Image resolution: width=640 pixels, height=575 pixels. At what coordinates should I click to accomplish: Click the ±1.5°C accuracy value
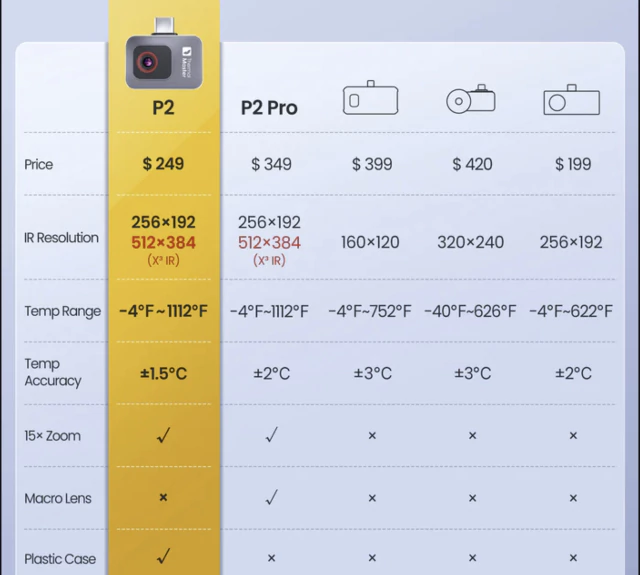click(x=163, y=373)
